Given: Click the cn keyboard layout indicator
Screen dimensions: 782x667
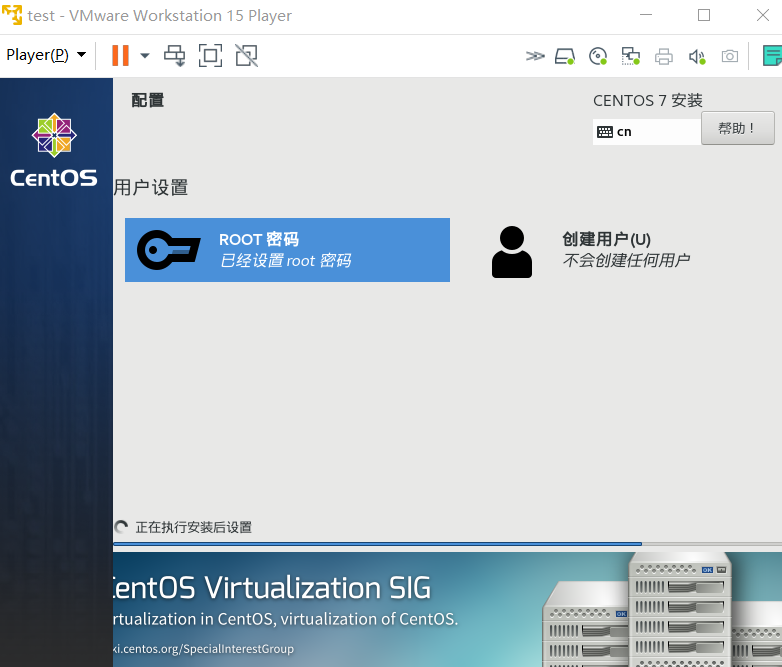Looking at the screenshot, I should click(646, 132).
